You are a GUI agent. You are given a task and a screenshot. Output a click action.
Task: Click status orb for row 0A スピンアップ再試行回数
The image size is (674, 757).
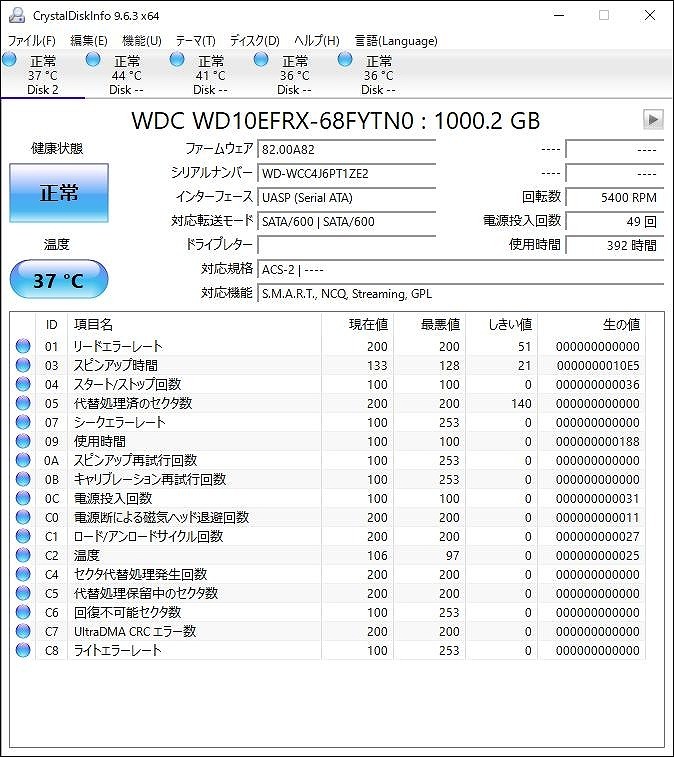23,460
